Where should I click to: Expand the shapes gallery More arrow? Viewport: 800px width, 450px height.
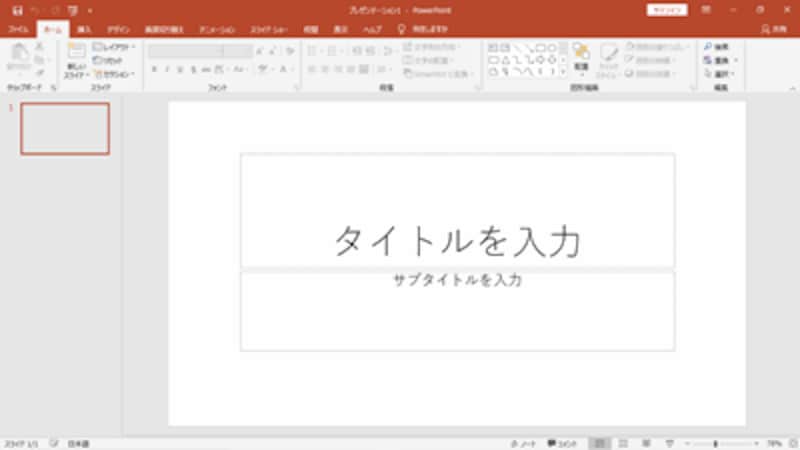tap(563, 72)
